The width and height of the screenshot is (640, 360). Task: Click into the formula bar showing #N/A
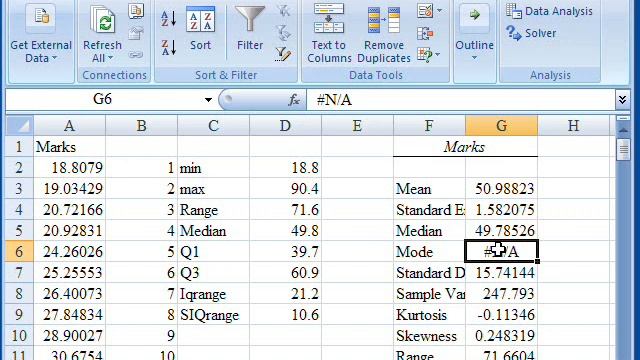tap(460, 100)
